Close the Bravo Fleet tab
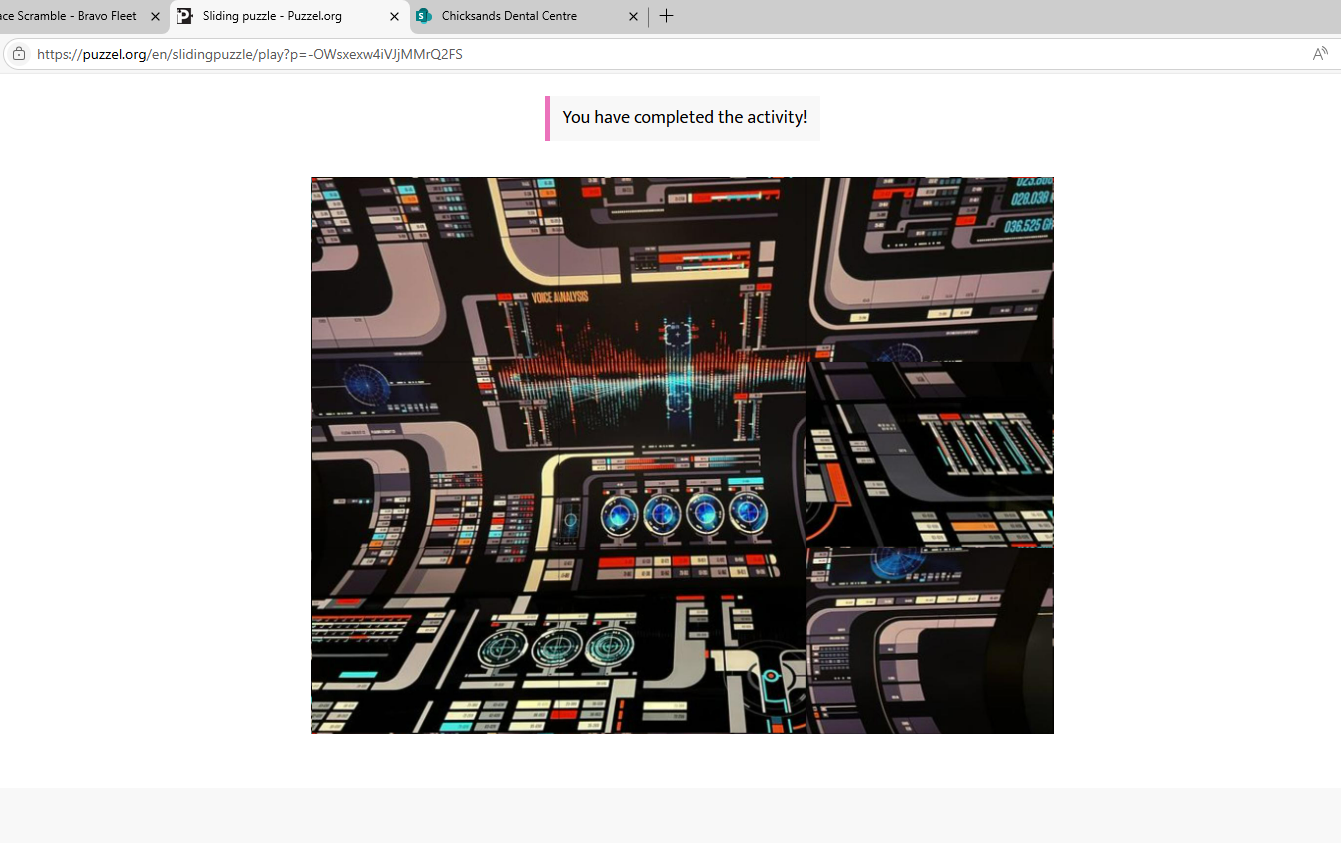This screenshot has height=843, width=1341. pyautogui.click(x=155, y=16)
